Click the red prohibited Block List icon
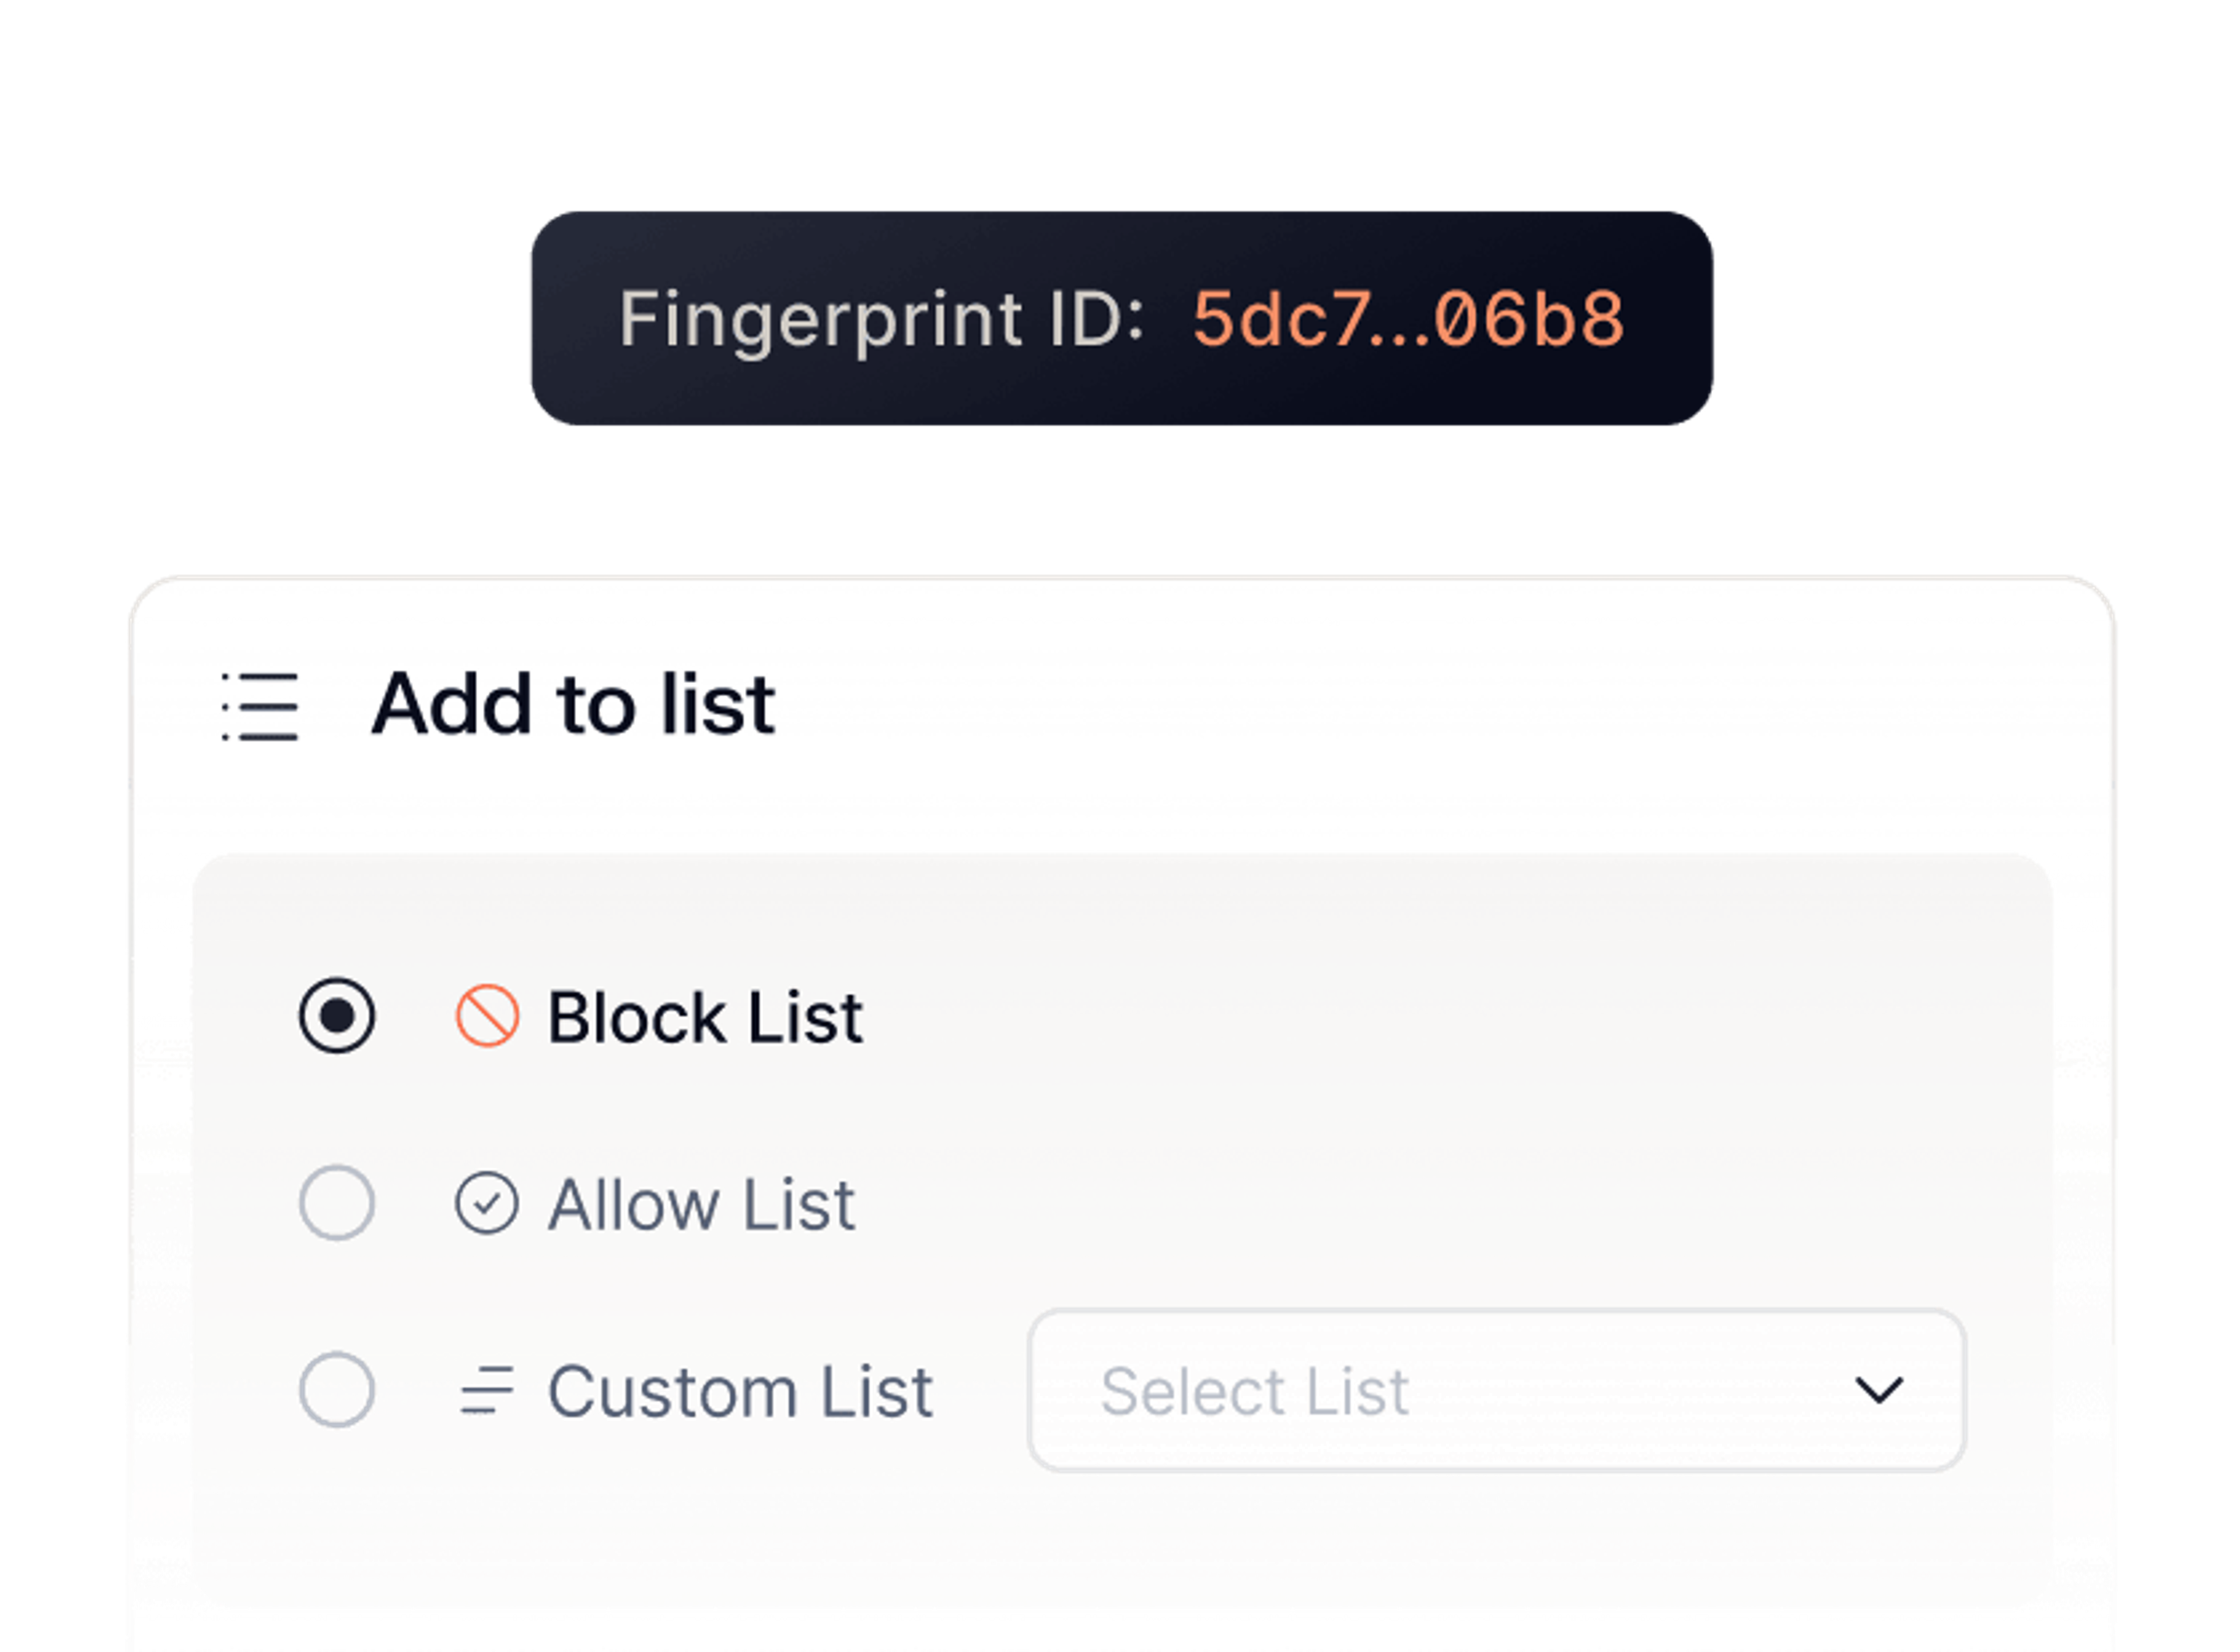The width and height of the screenshot is (2240, 1652). coord(487,1017)
